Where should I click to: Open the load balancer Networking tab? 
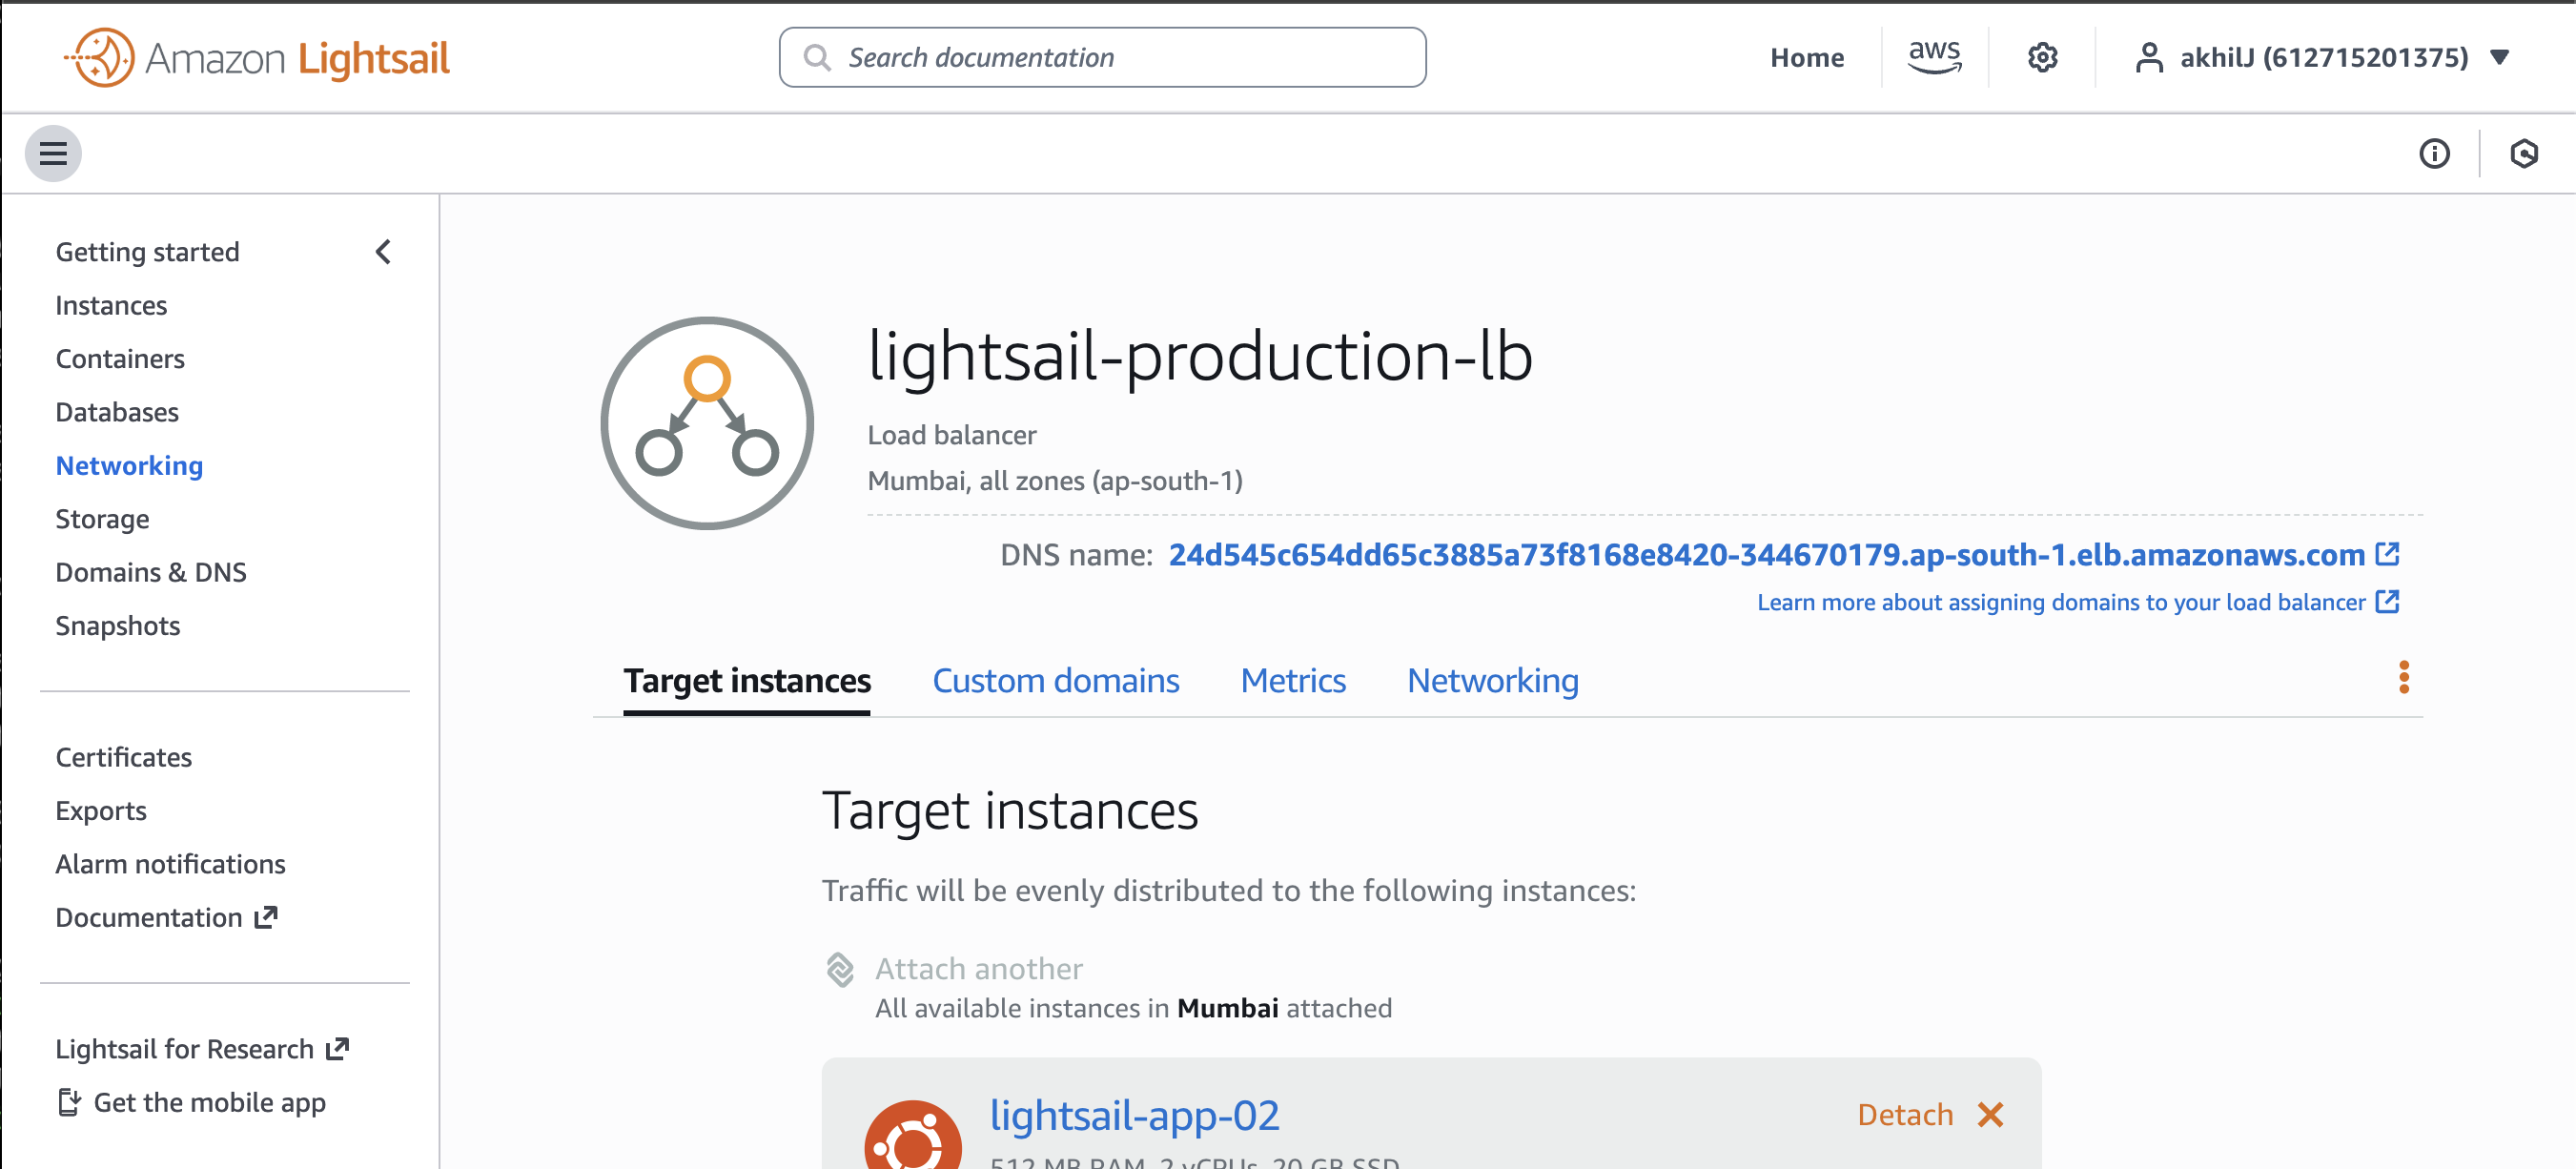(x=1493, y=681)
